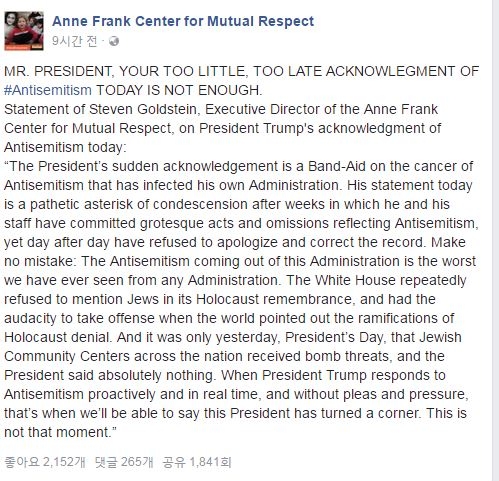Open the post via the 9시간 전 timestamp

click(75, 41)
